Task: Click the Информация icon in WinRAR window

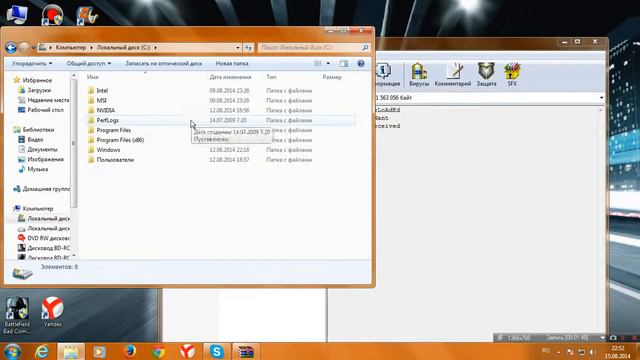Action: (x=385, y=75)
